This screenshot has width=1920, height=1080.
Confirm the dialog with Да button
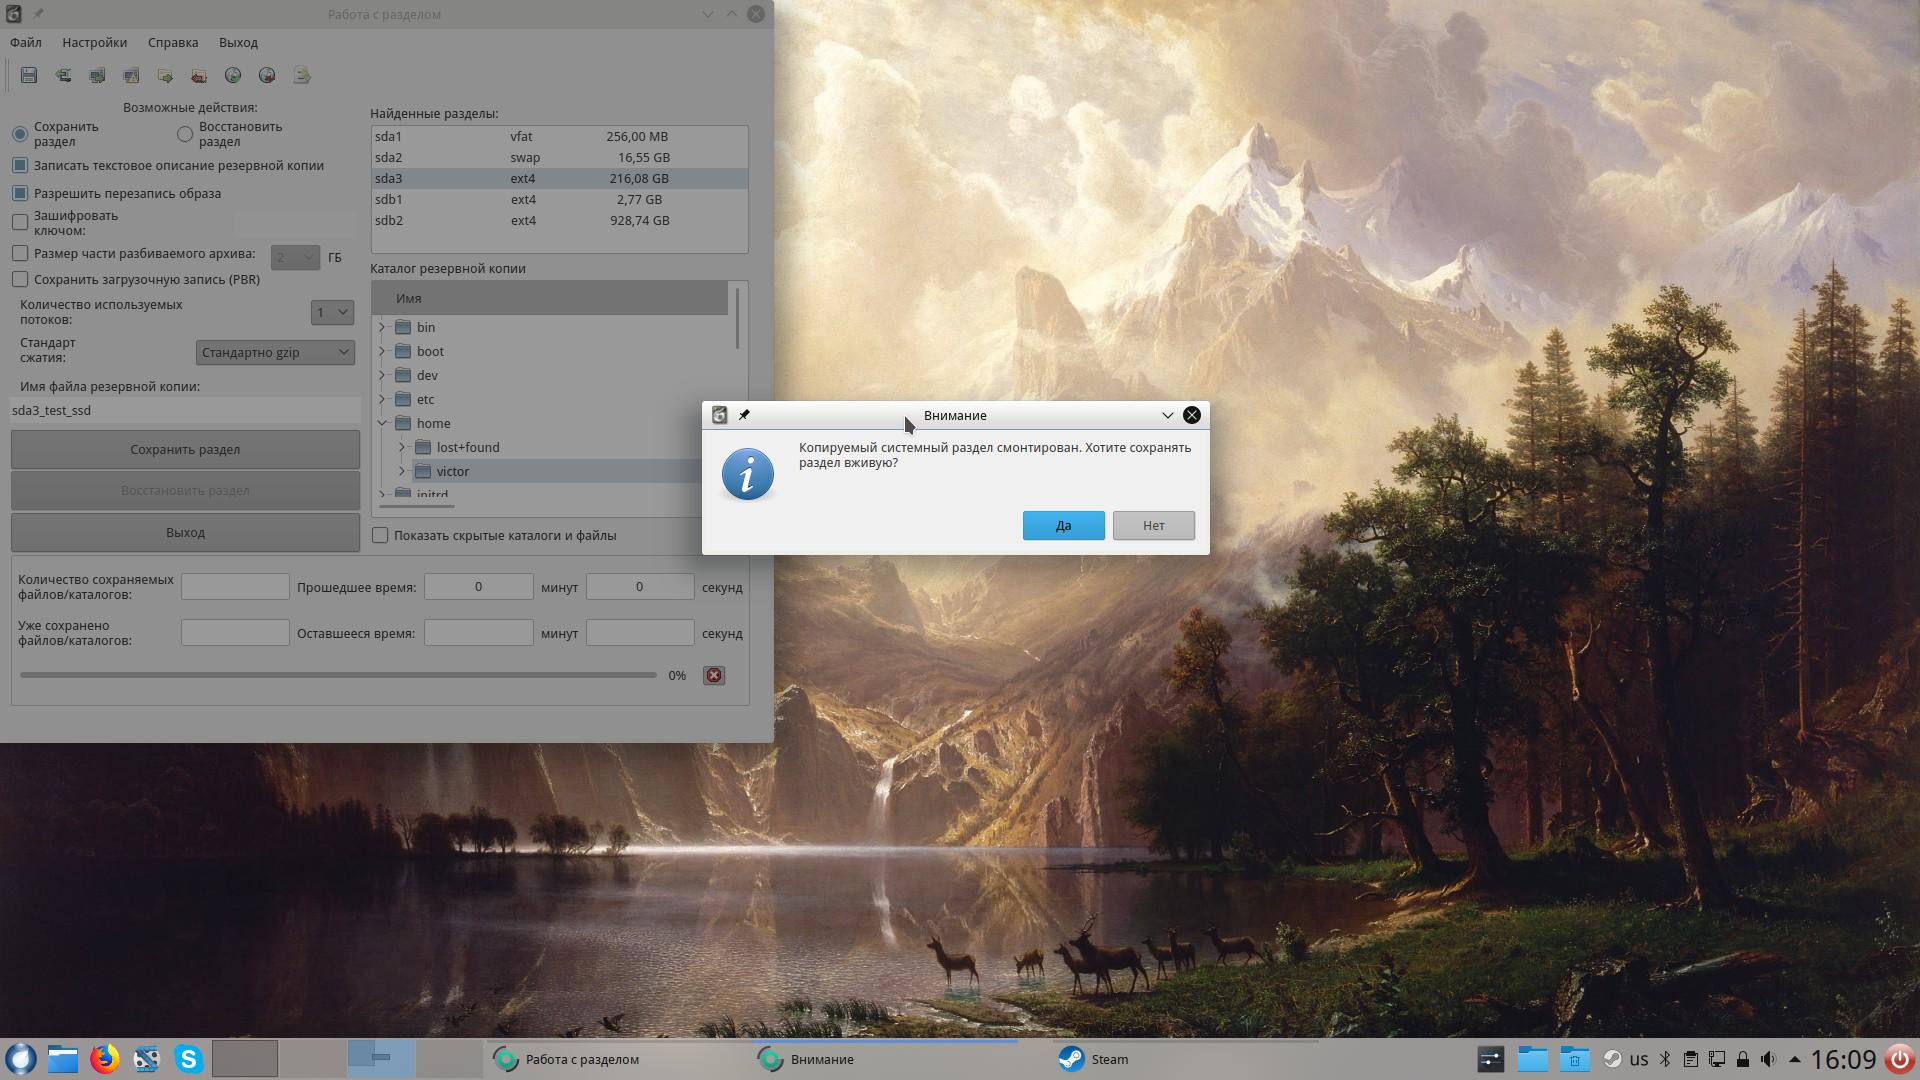click(1063, 526)
